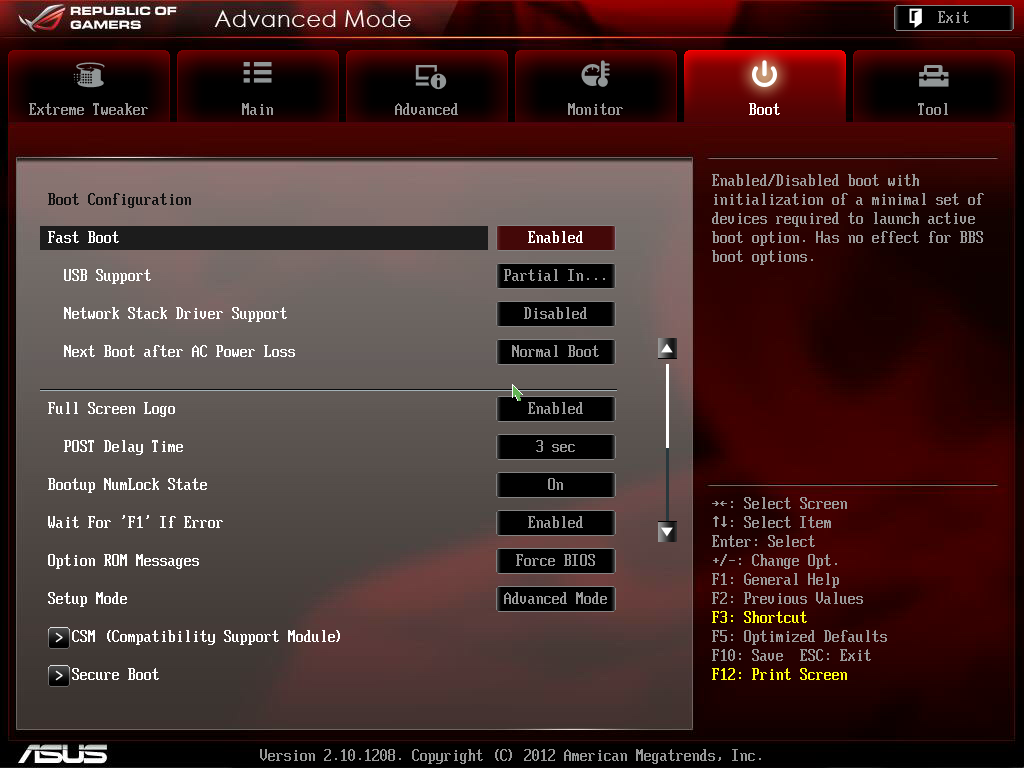Select the Option ROM Messages label
The width and height of the screenshot is (1024, 768).
[123, 560]
